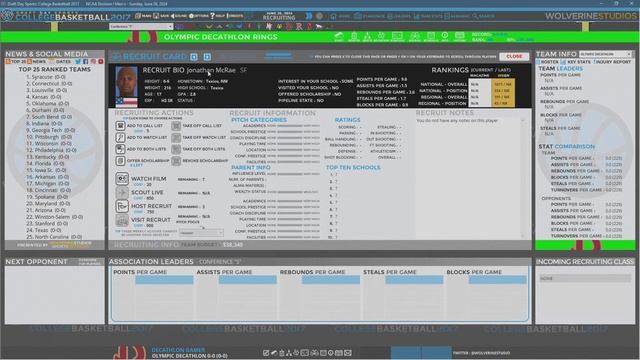
Task: Click the Take Off Both Lists icon
Action: (x=176, y=149)
